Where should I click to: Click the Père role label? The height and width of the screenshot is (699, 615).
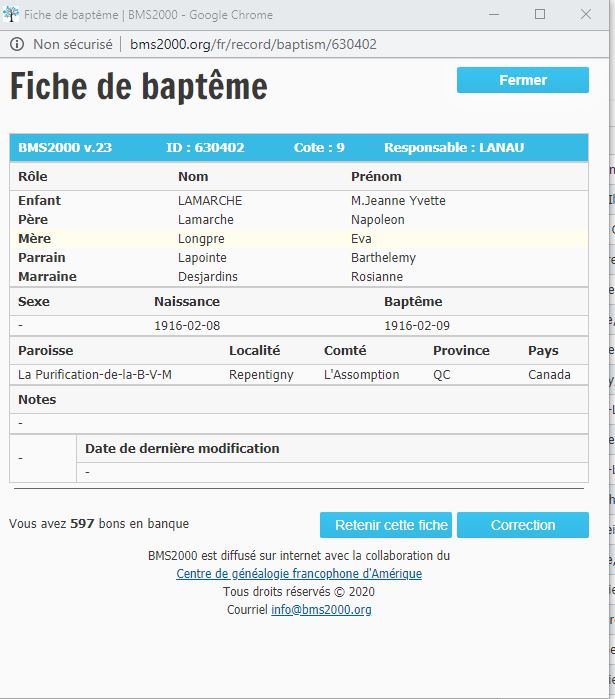(33, 220)
